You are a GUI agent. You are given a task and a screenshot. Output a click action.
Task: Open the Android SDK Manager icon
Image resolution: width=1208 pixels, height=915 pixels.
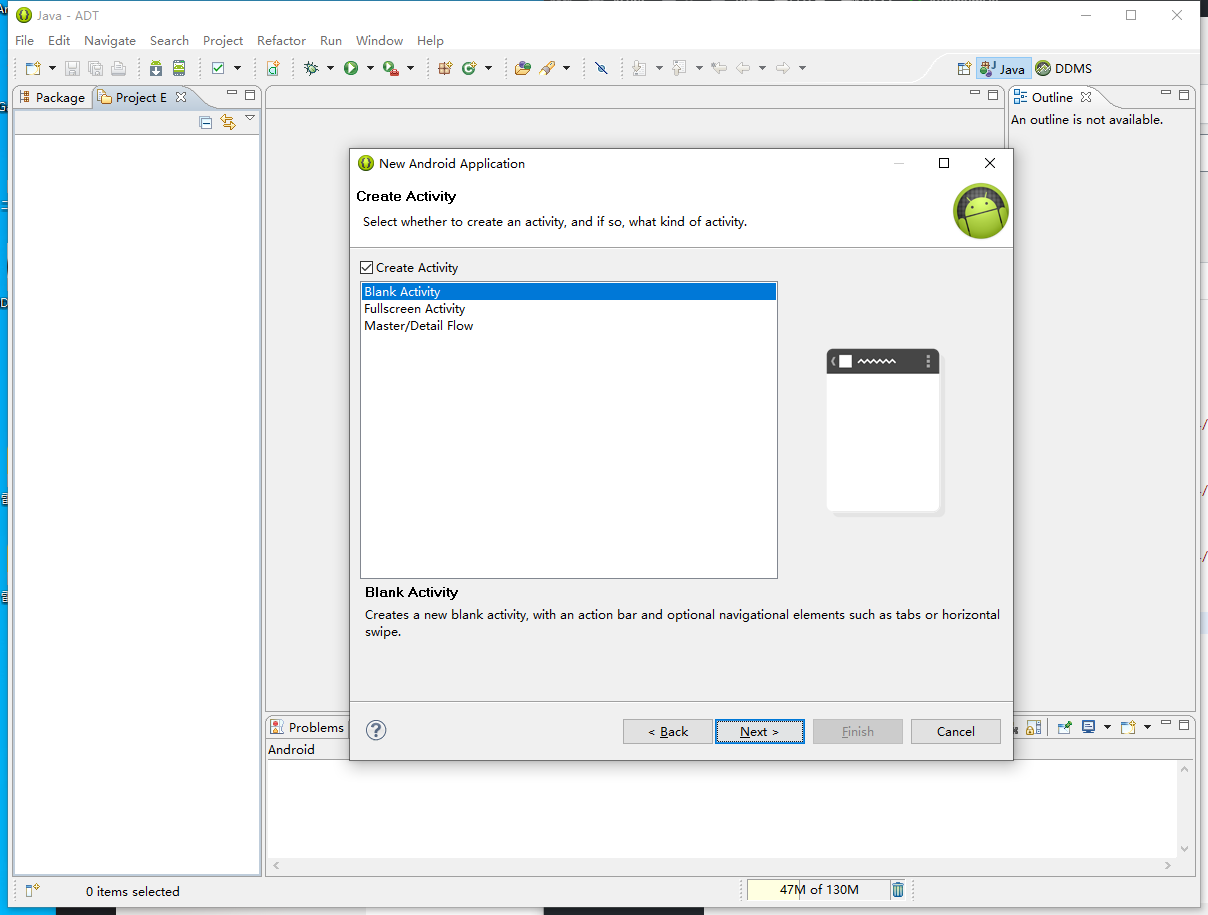point(156,68)
